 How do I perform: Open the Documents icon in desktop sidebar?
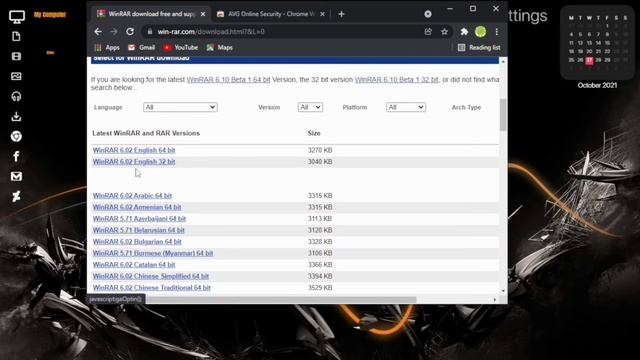[x=16, y=36]
